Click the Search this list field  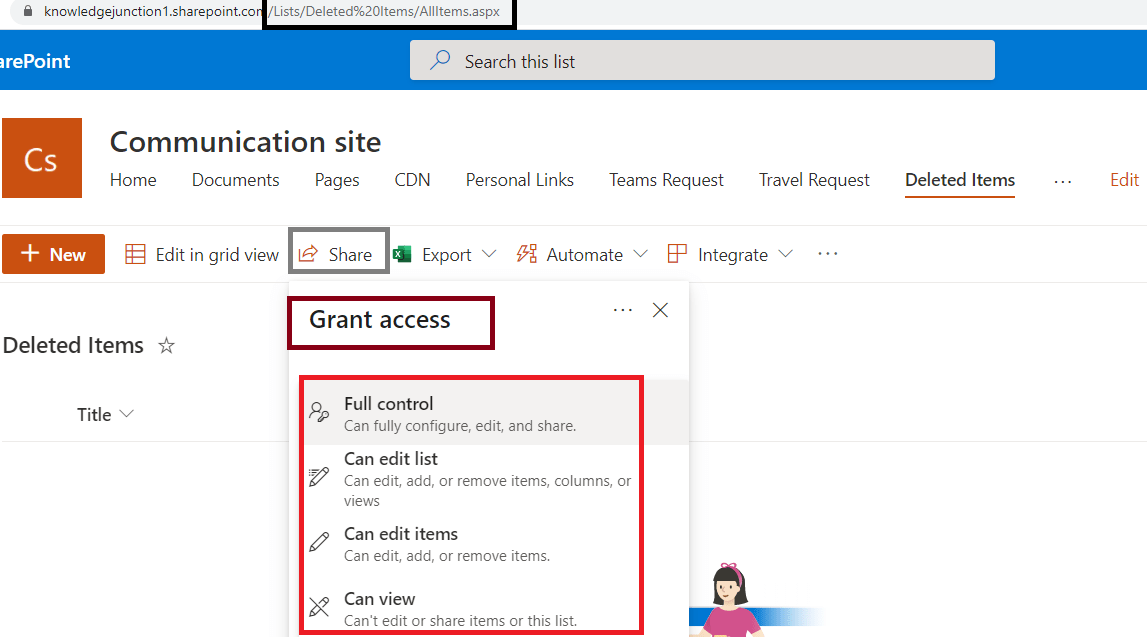[700, 60]
